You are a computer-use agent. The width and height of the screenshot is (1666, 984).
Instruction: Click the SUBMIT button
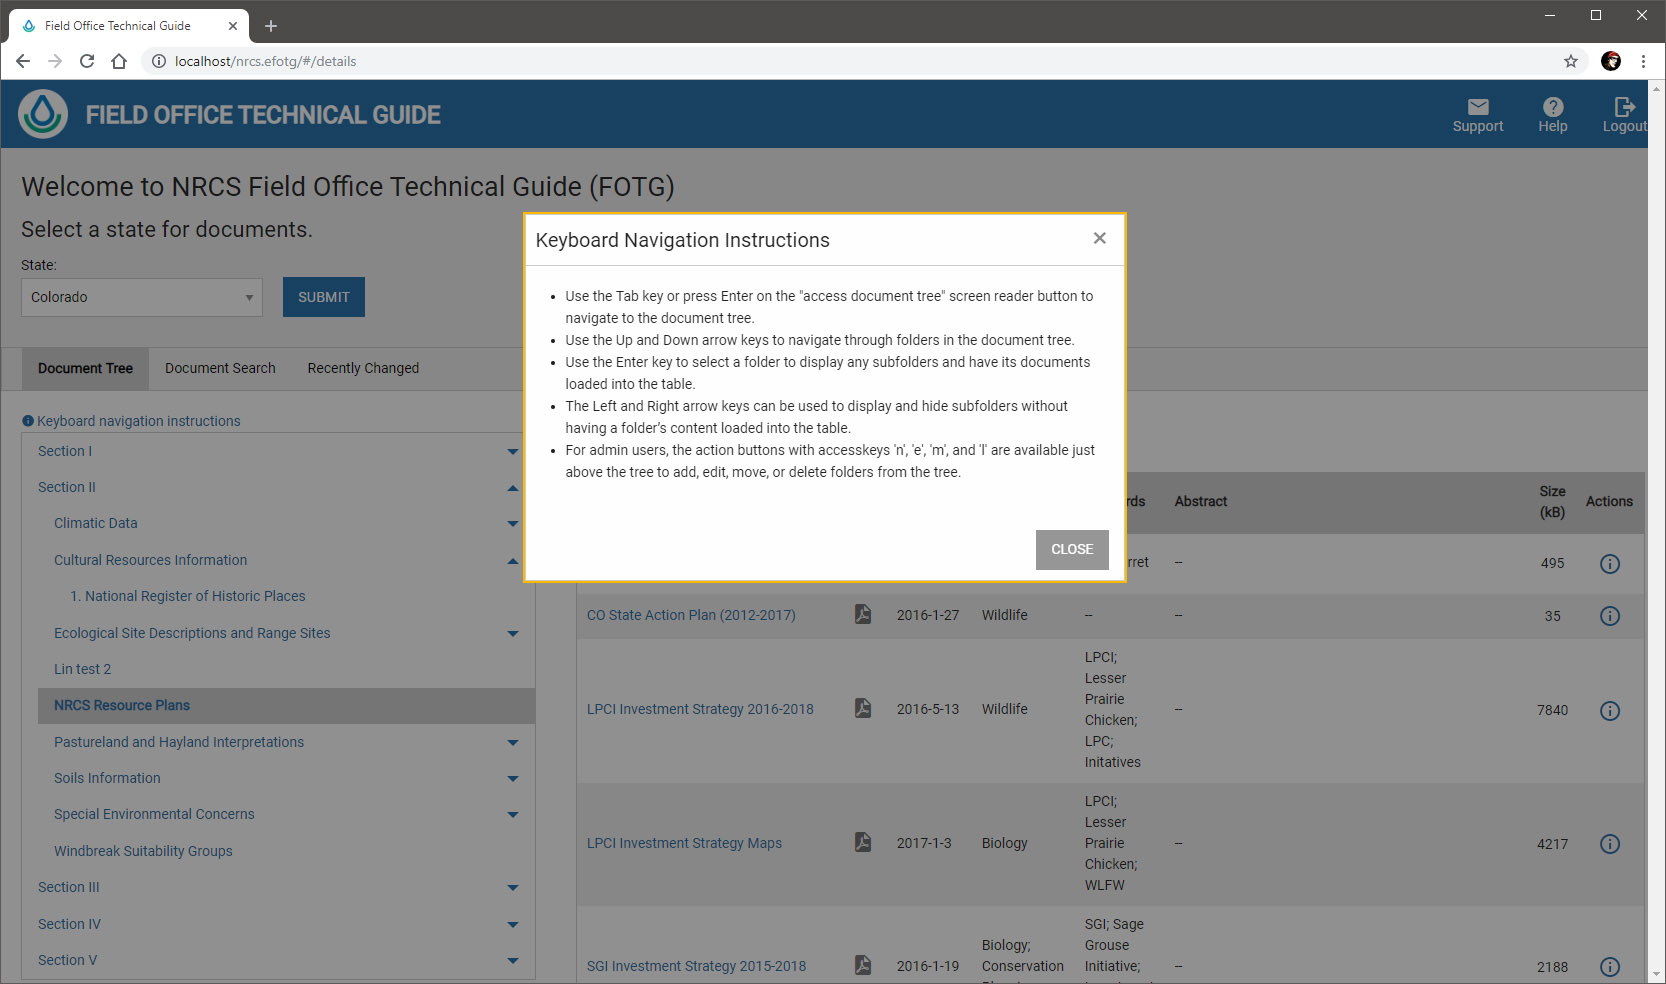coord(324,297)
